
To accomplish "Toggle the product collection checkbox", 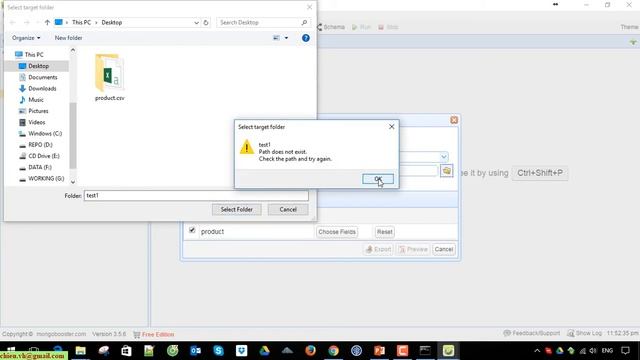I will coord(192,231).
